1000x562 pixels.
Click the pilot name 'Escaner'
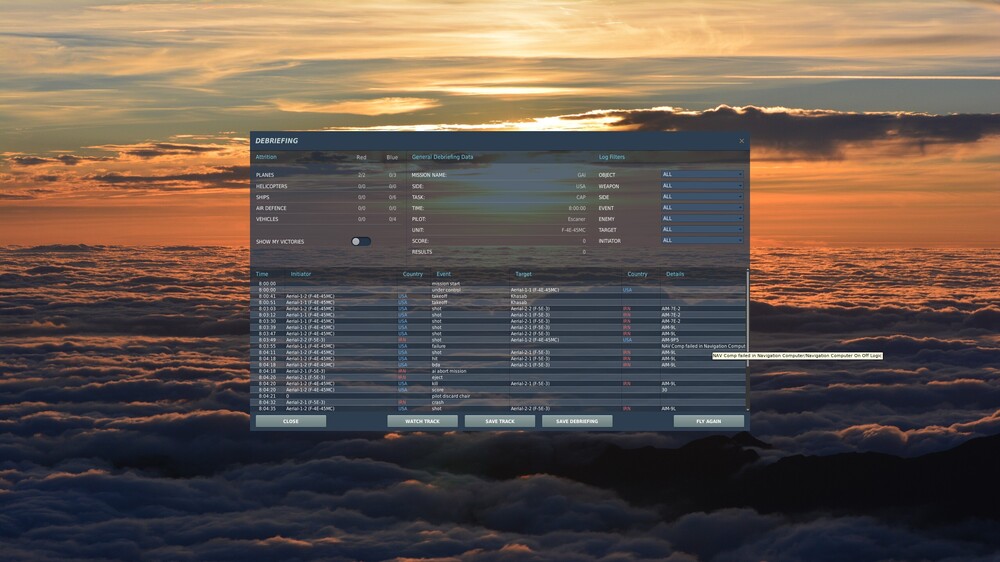point(577,219)
